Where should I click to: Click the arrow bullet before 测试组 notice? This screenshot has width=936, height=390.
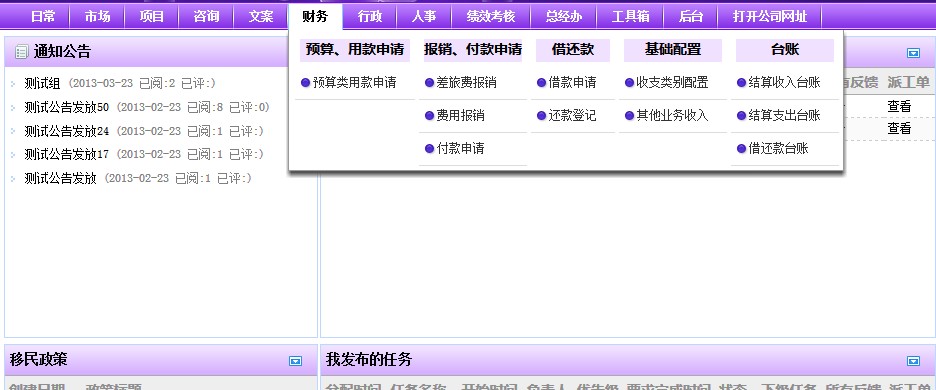[13, 84]
